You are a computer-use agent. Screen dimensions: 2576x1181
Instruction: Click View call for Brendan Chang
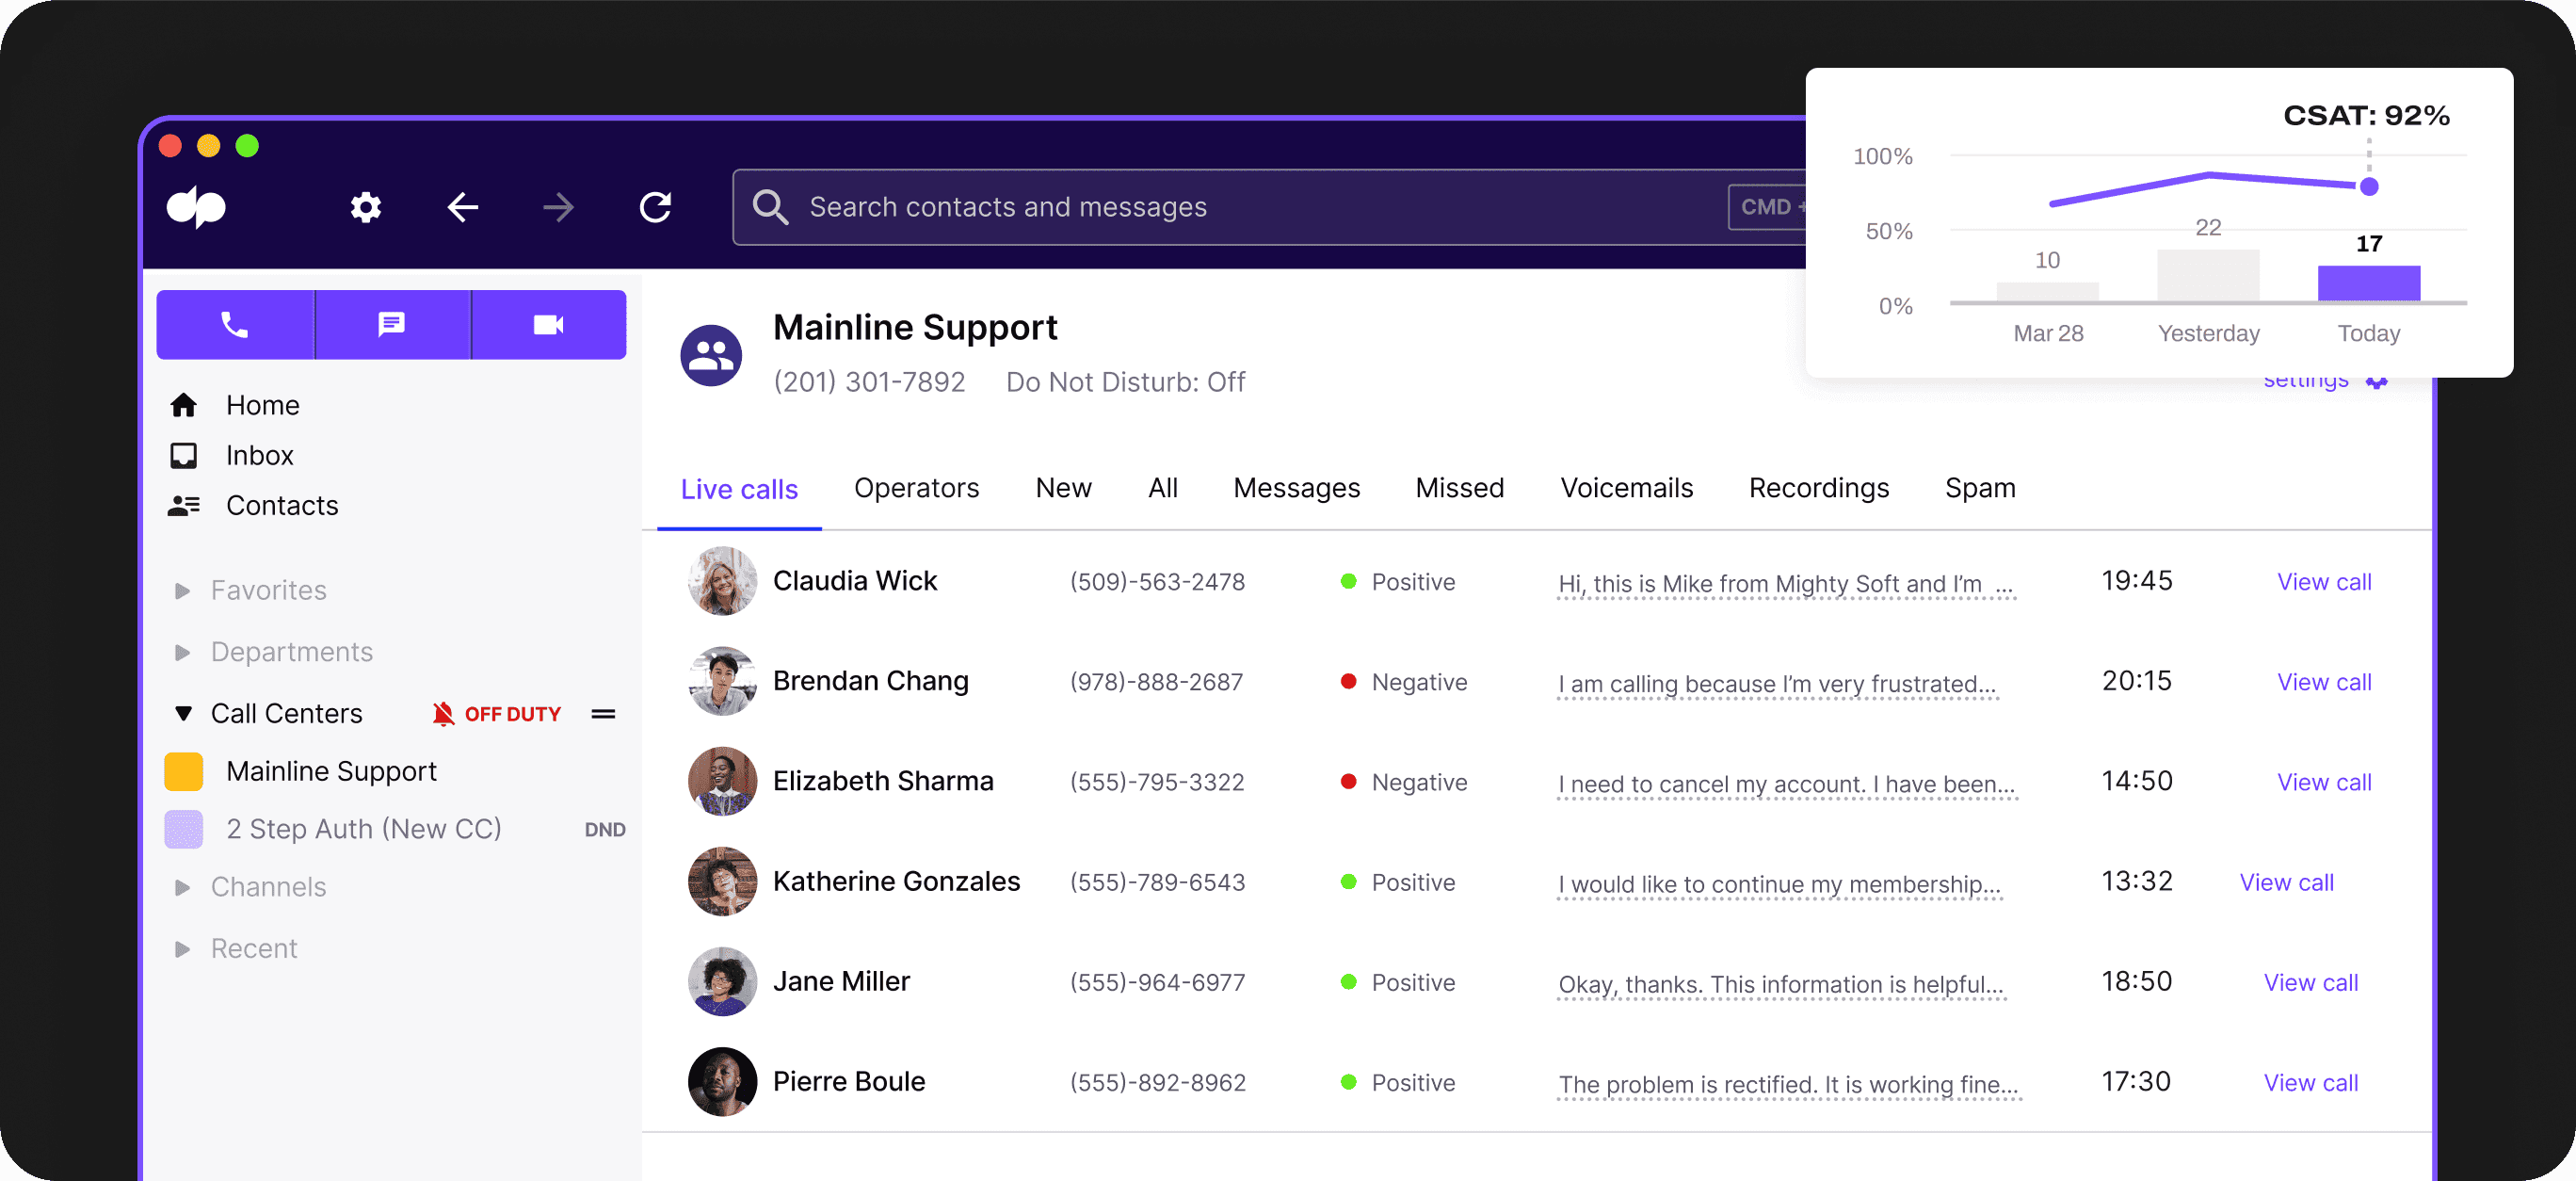point(2323,682)
